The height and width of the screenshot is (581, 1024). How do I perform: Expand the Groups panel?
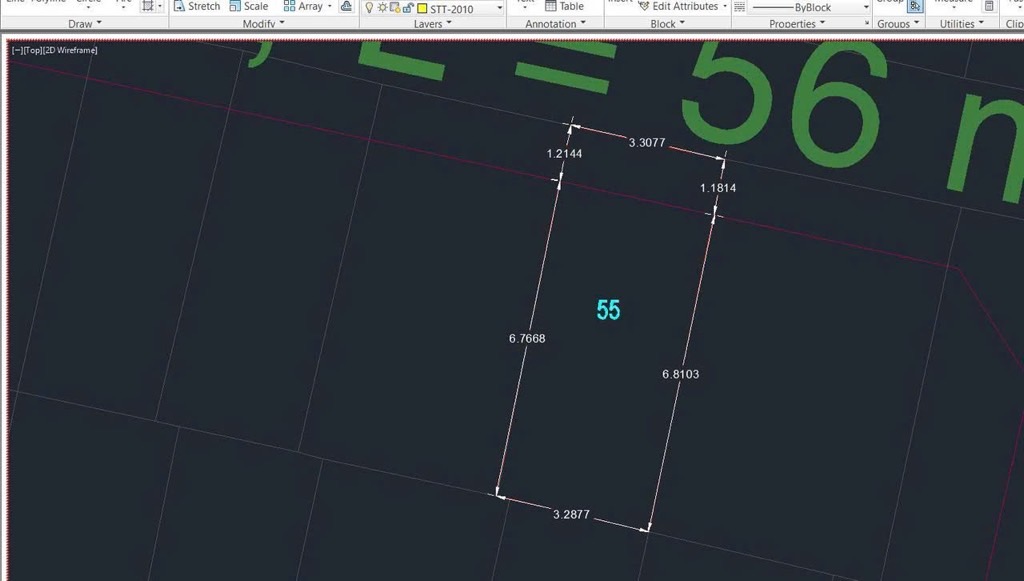point(898,24)
